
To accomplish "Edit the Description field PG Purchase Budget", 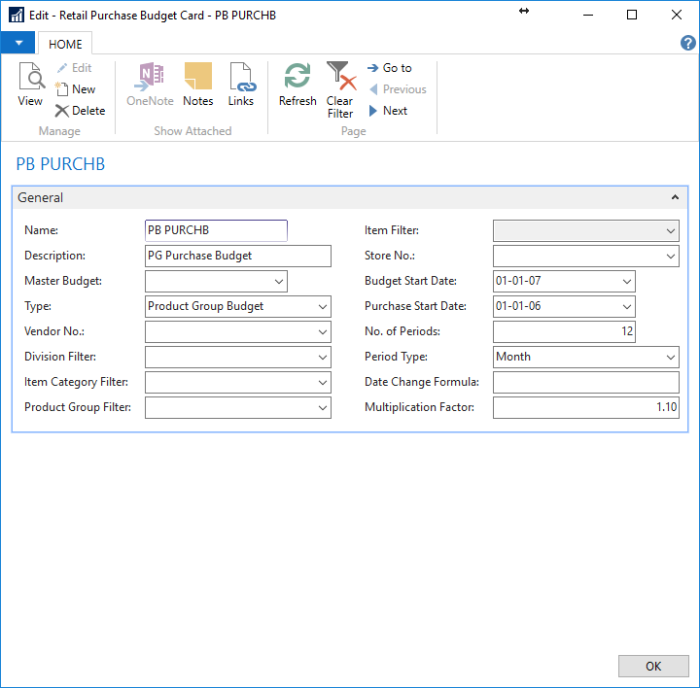I will click(x=238, y=256).
